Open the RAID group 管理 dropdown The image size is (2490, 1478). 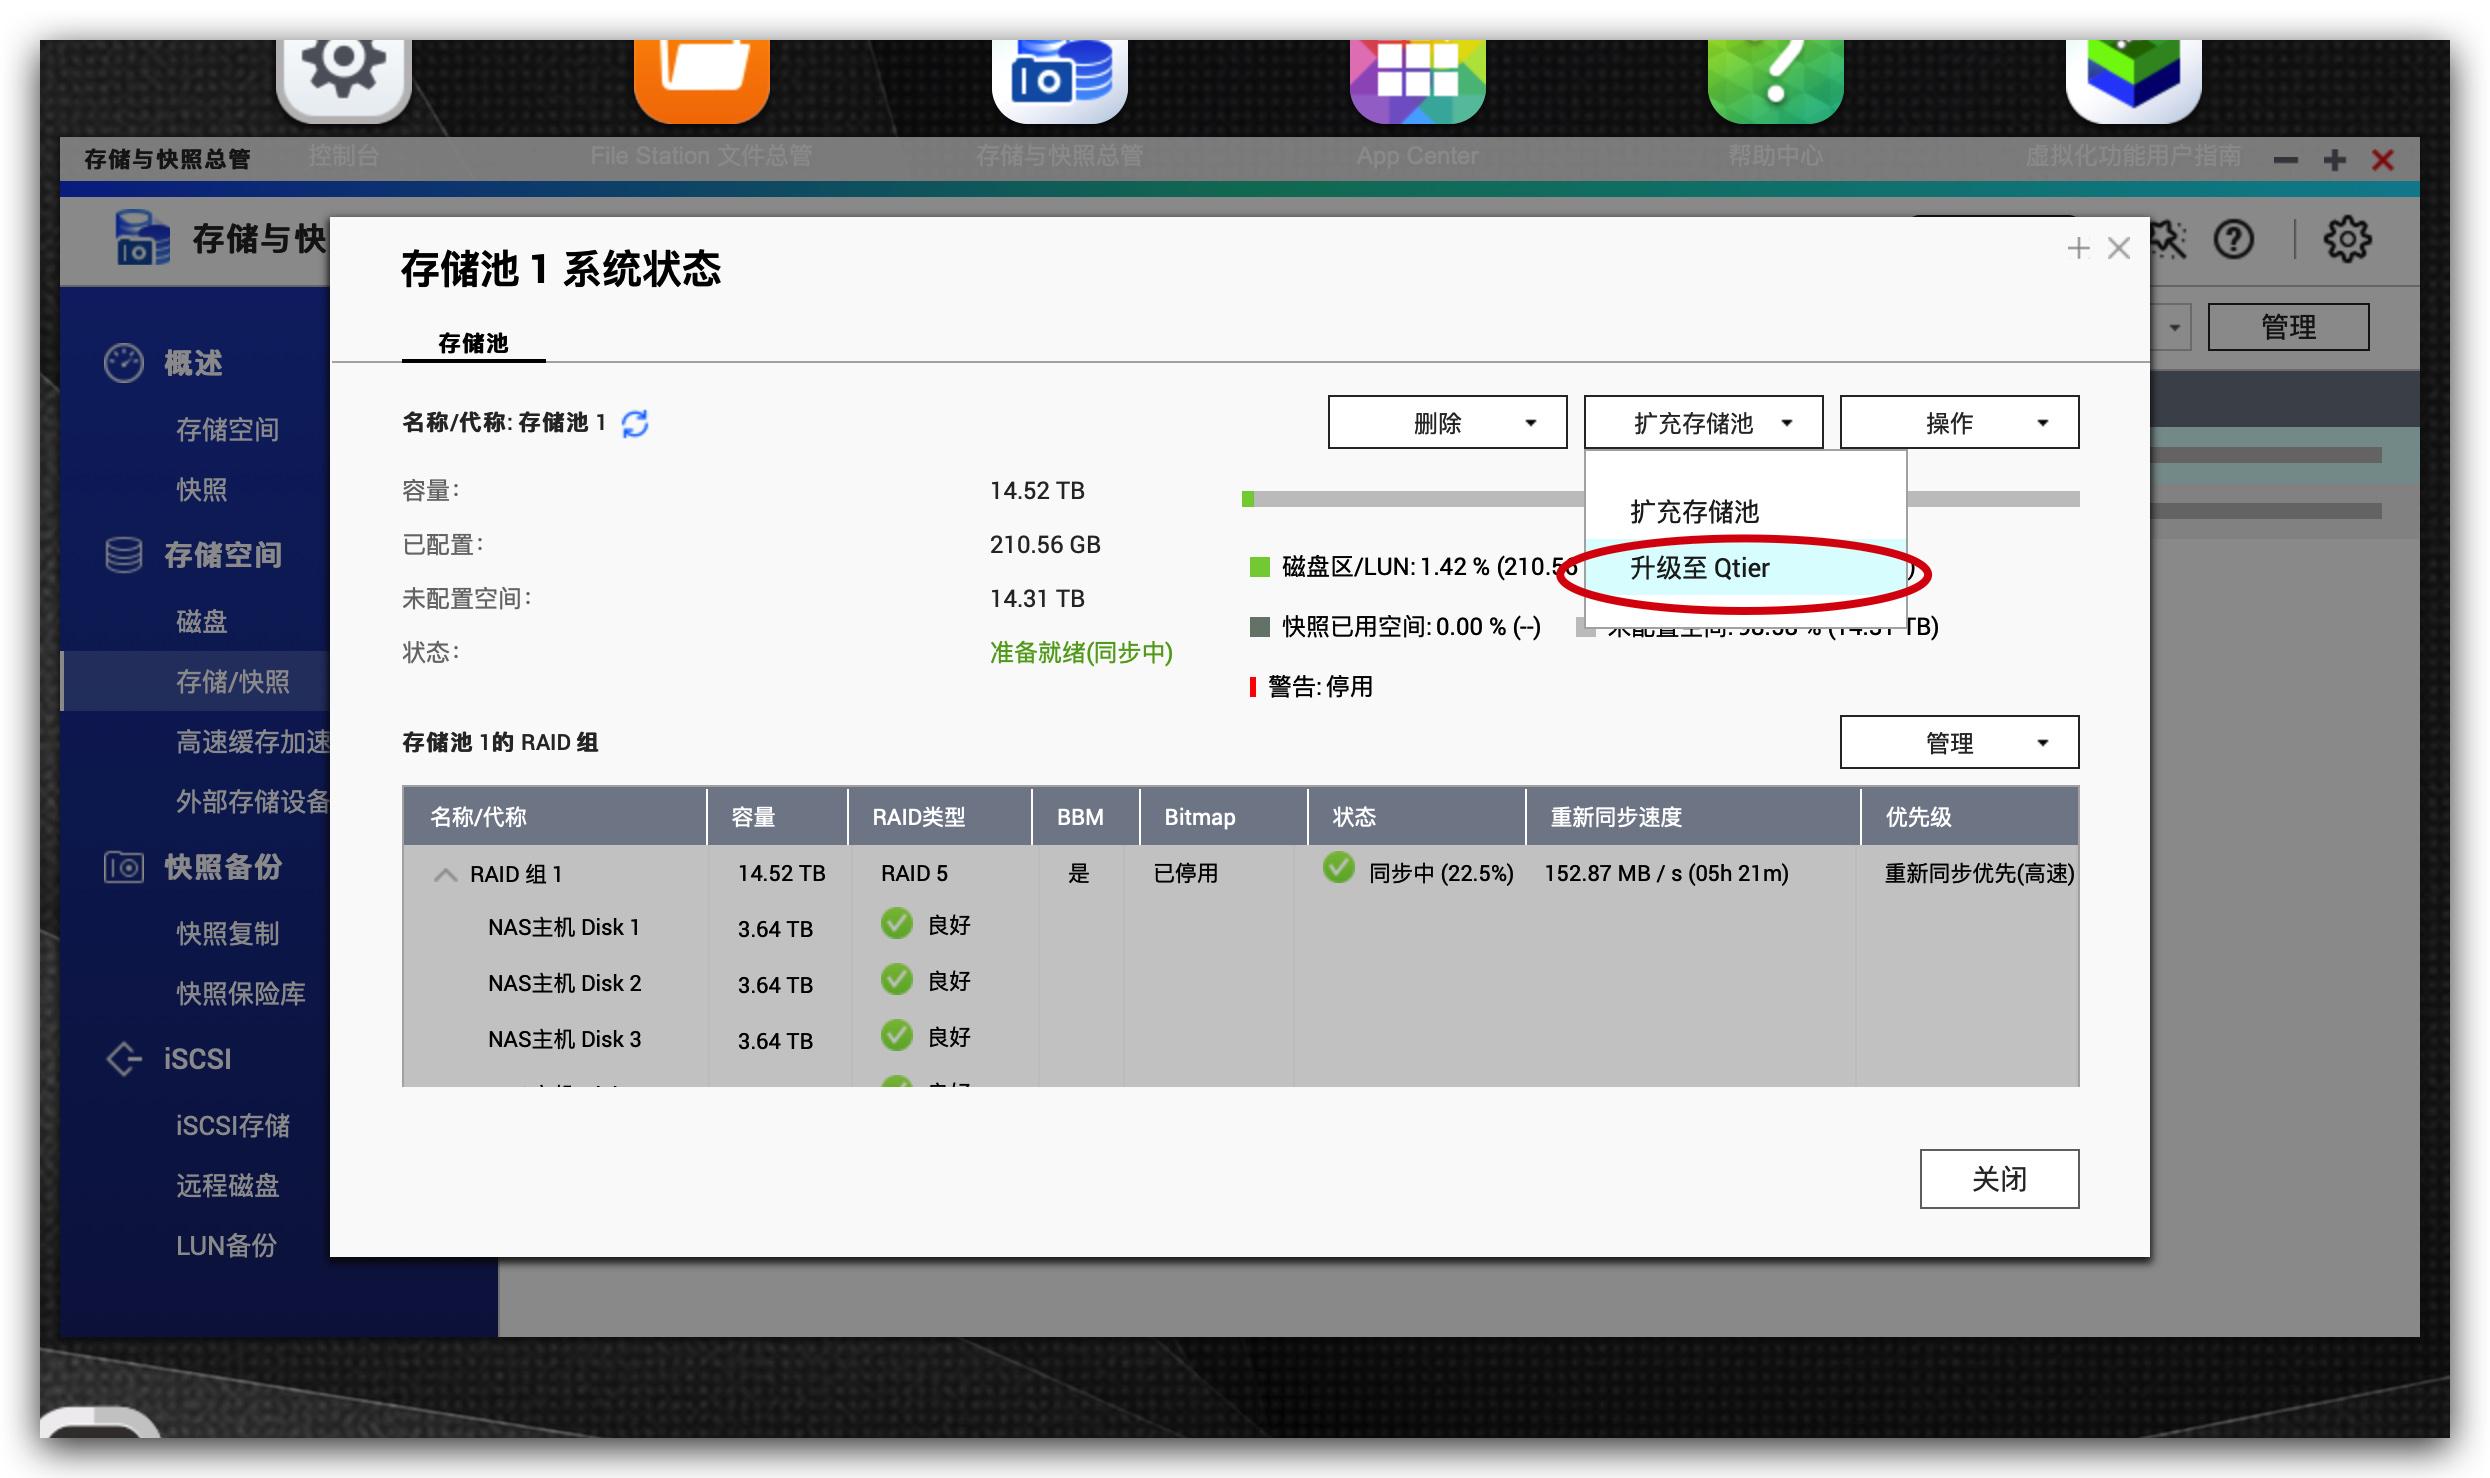click(x=1959, y=743)
